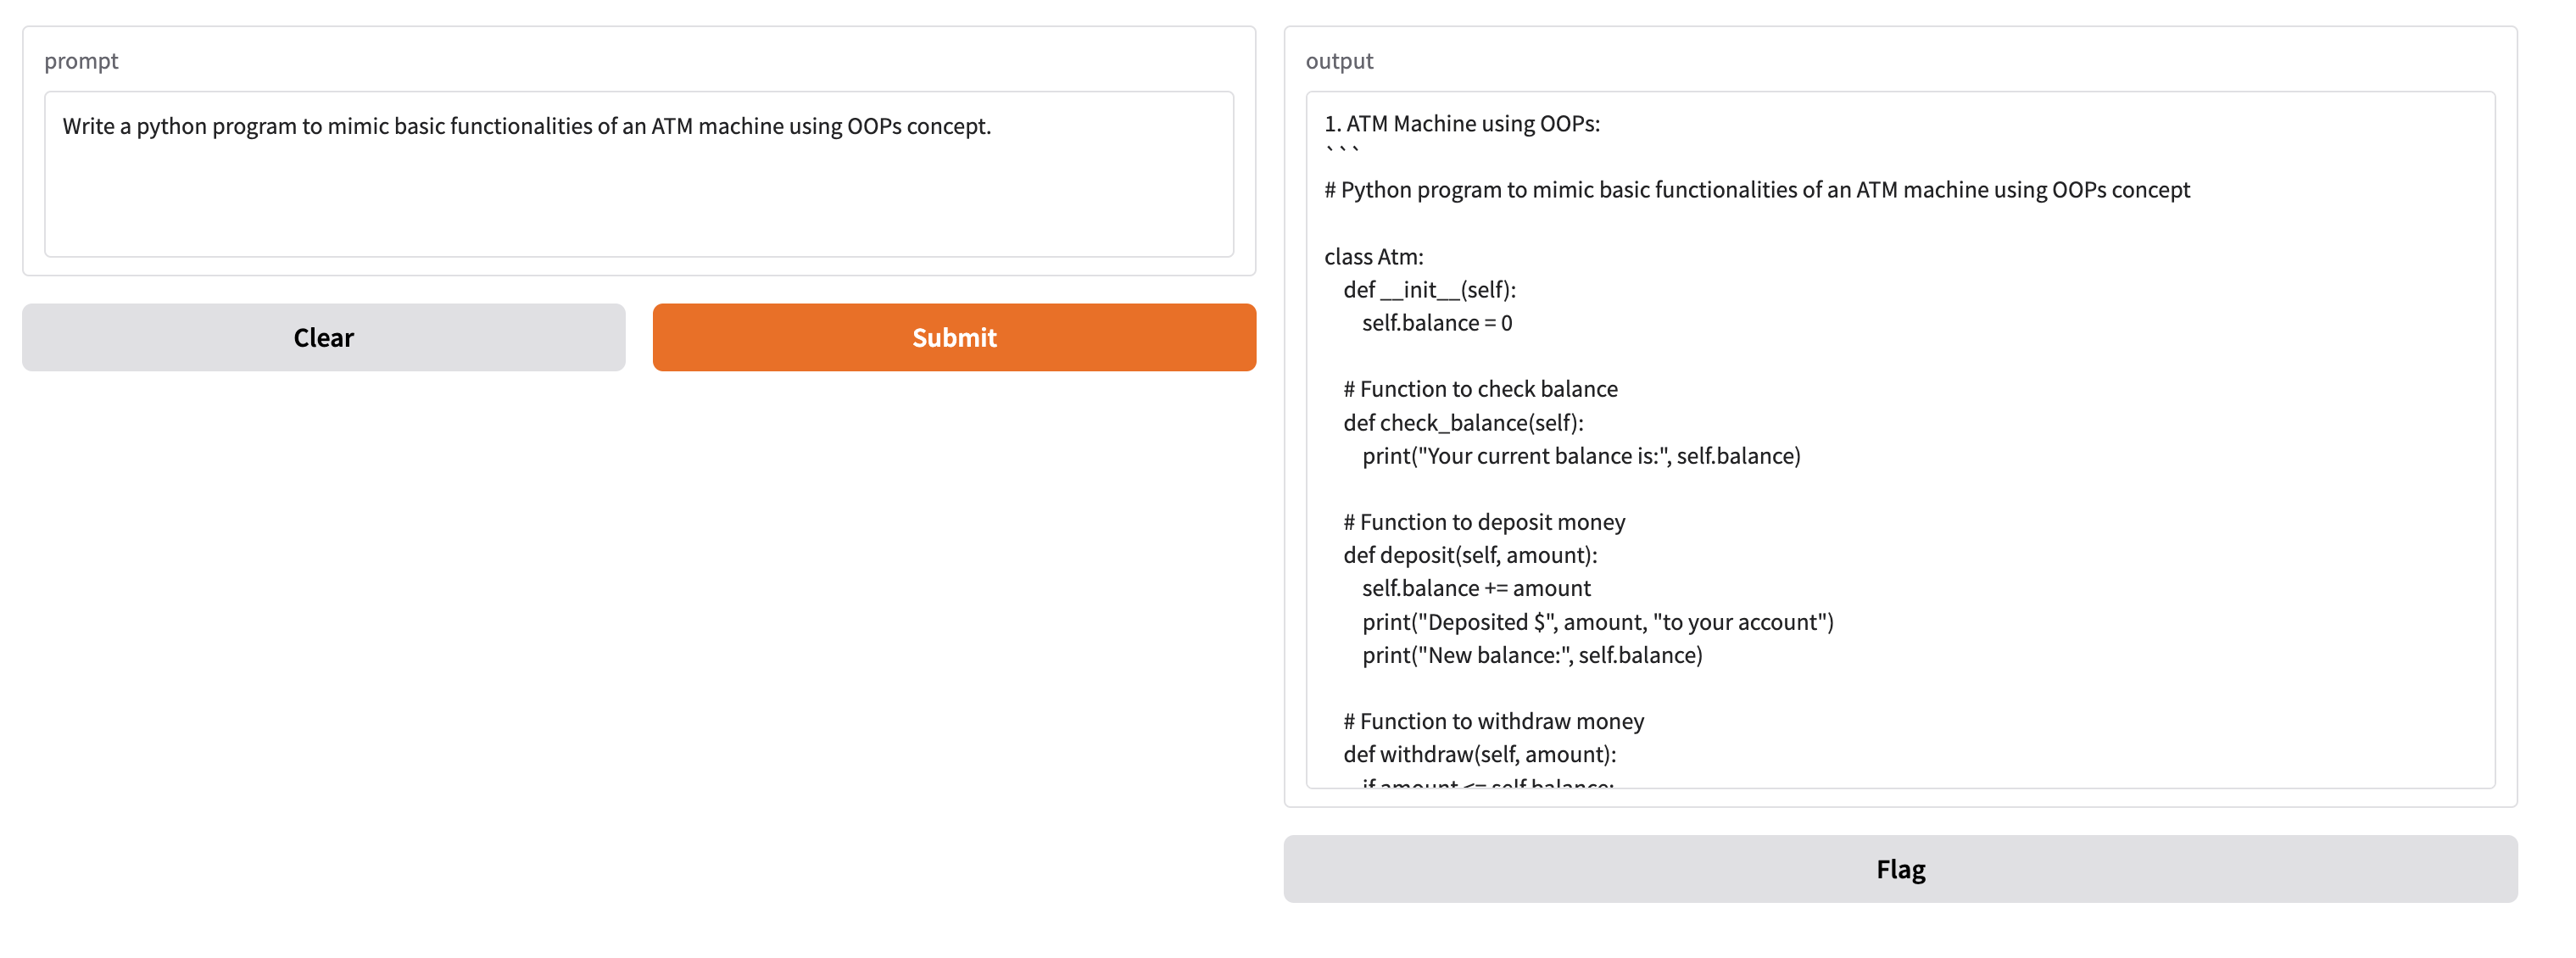Click the 'prompt' label text

[x=81, y=61]
